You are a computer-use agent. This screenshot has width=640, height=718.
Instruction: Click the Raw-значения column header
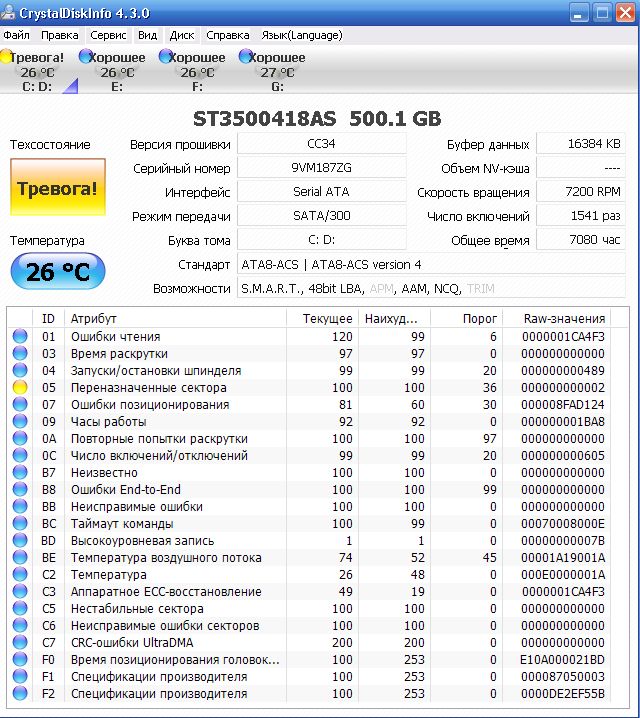click(557, 318)
